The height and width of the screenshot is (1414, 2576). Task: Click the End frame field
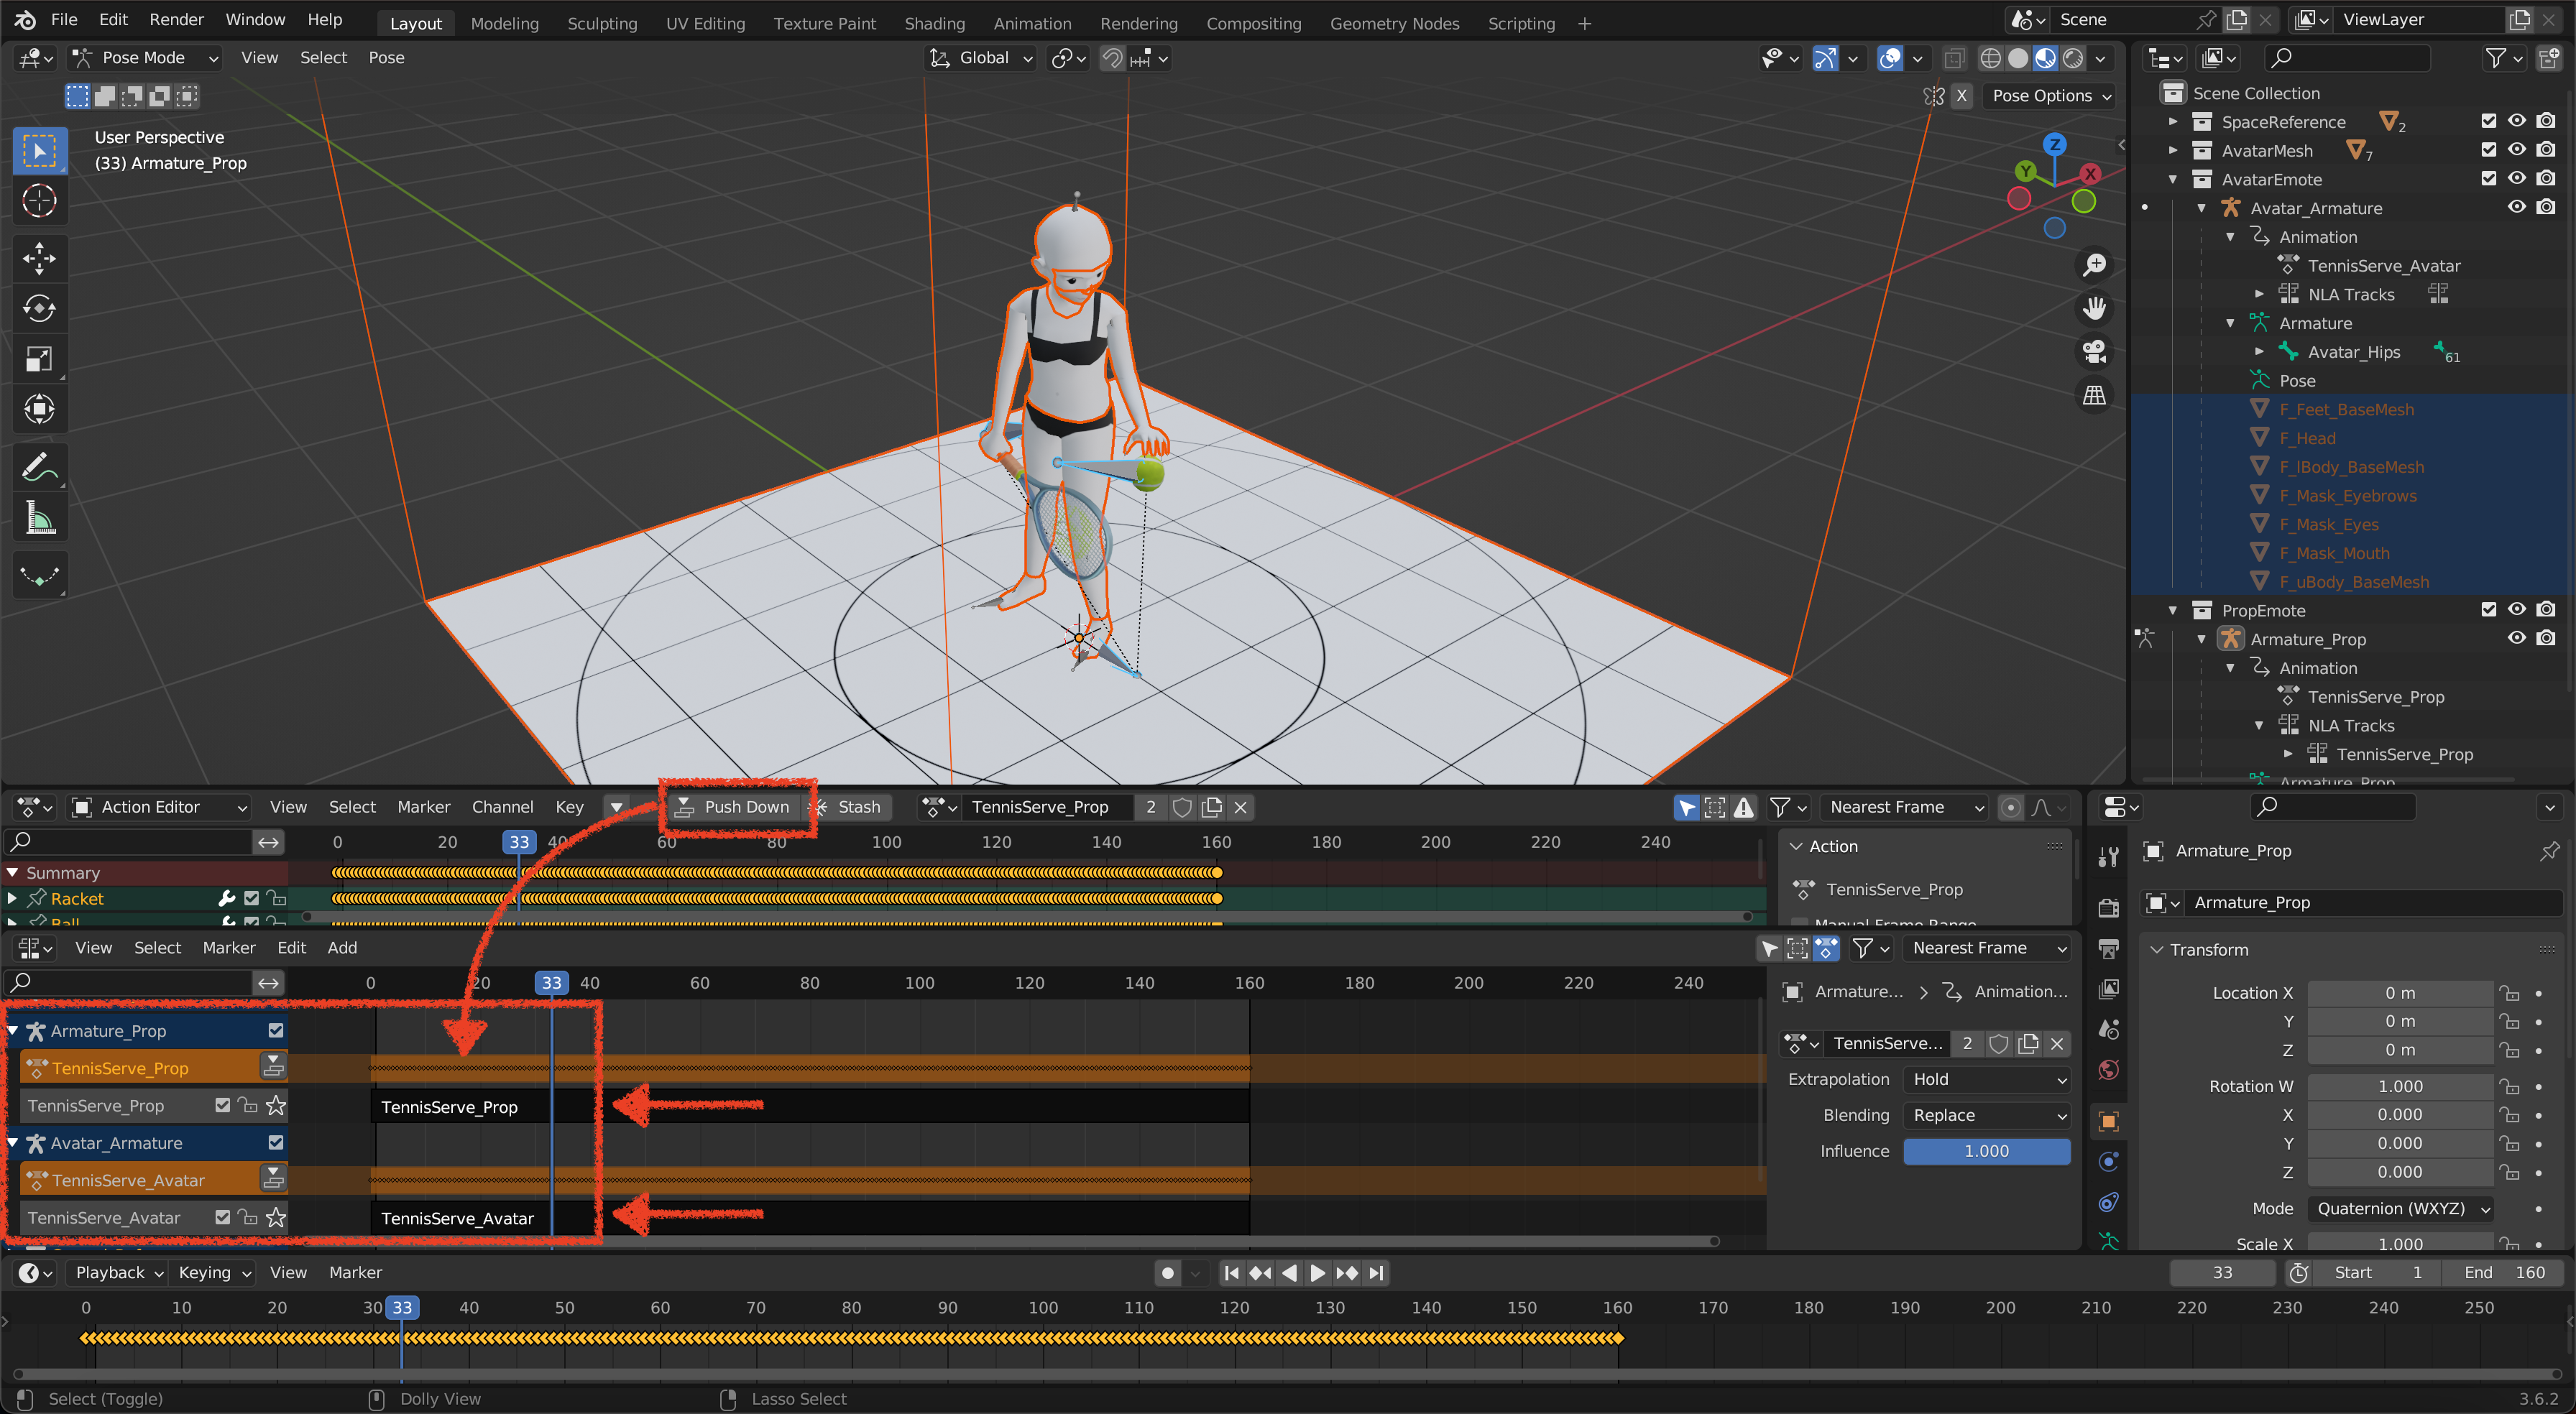click(x=2504, y=1272)
